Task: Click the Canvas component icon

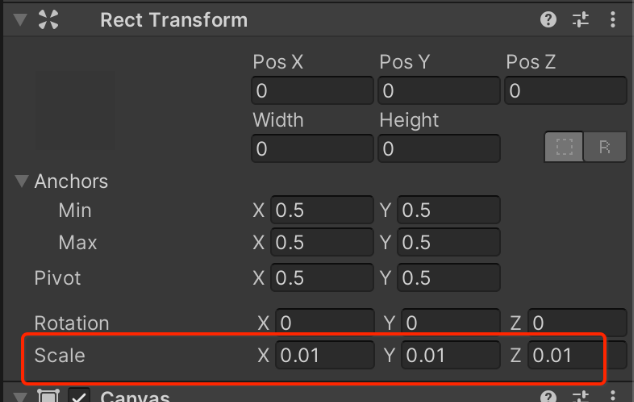Action: click(47, 396)
